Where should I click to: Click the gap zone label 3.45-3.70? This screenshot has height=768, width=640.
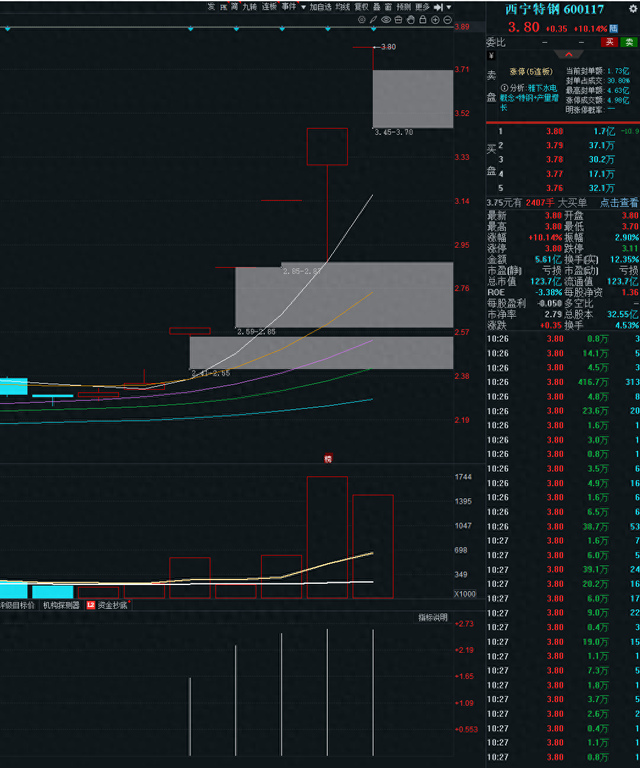coord(394,132)
